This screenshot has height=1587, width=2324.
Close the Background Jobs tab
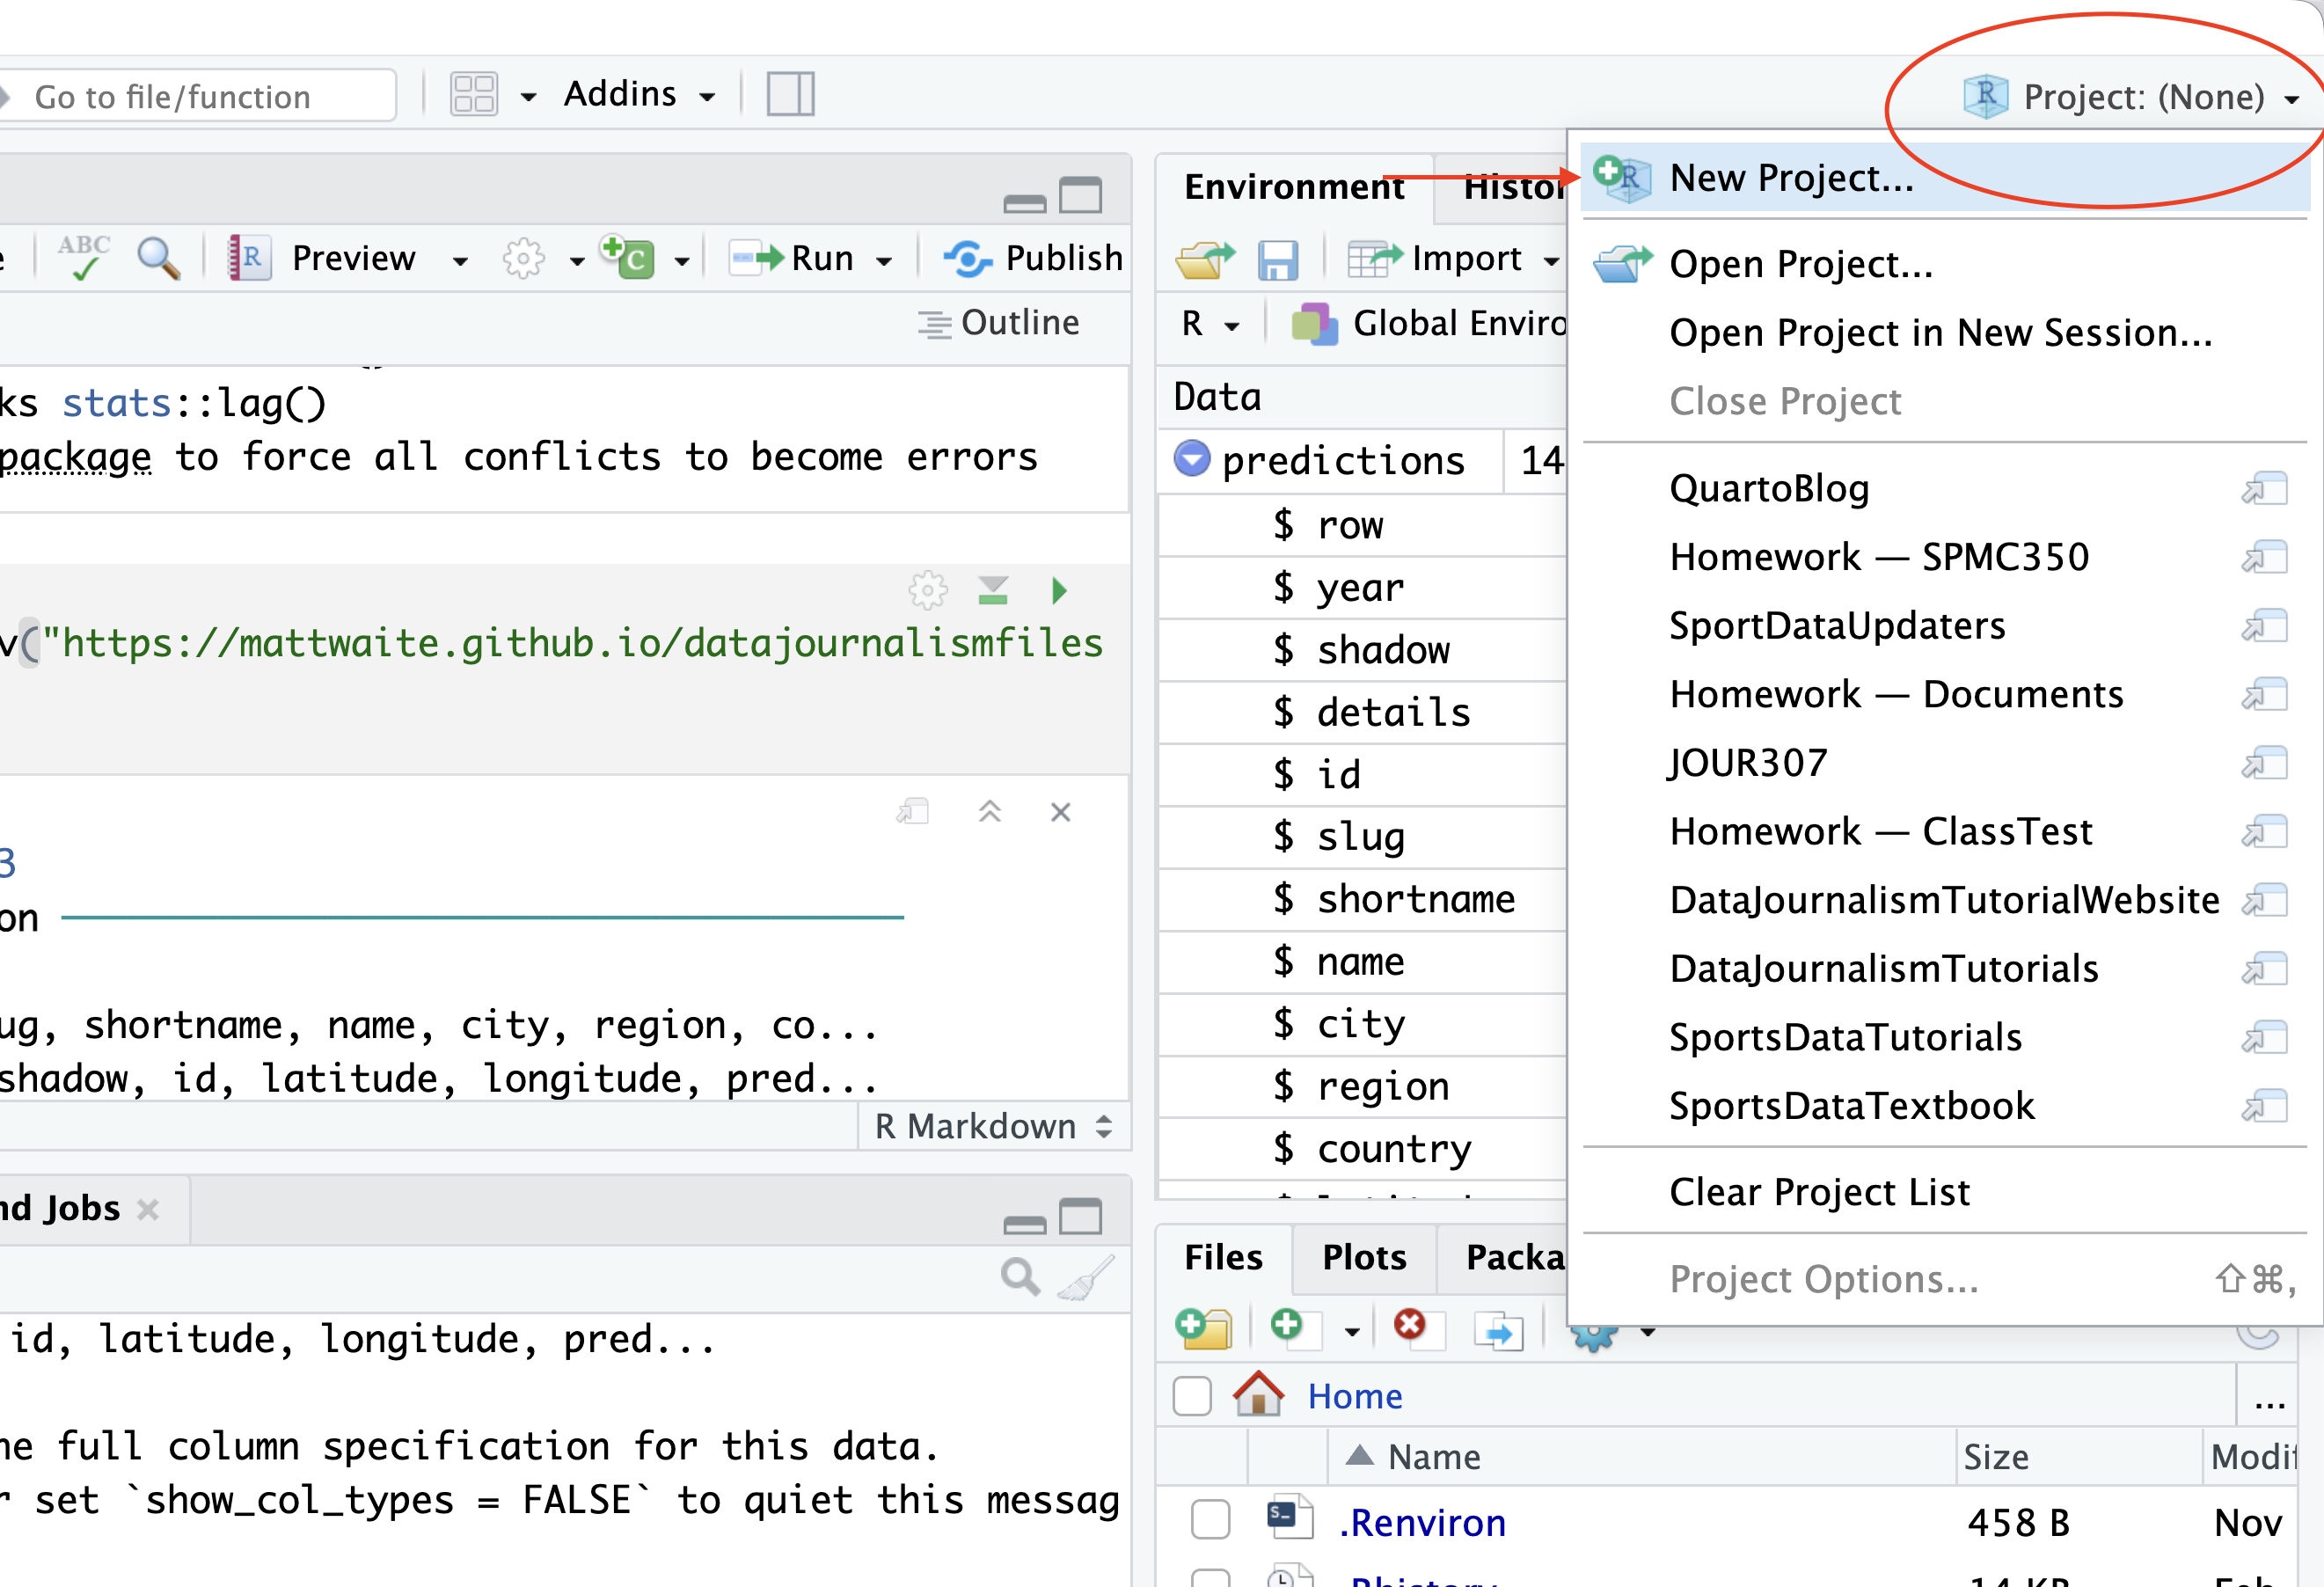click(x=148, y=1210)
